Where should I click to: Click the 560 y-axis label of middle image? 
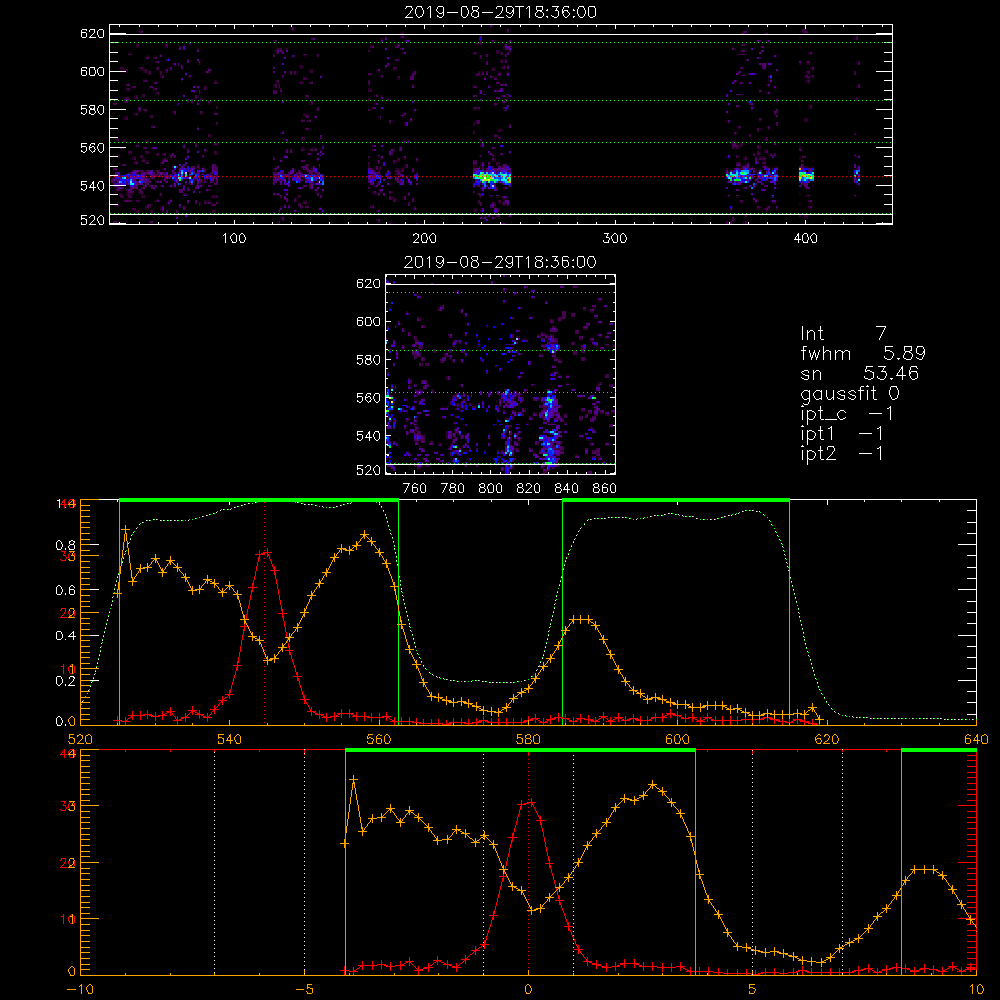point(369,398)
